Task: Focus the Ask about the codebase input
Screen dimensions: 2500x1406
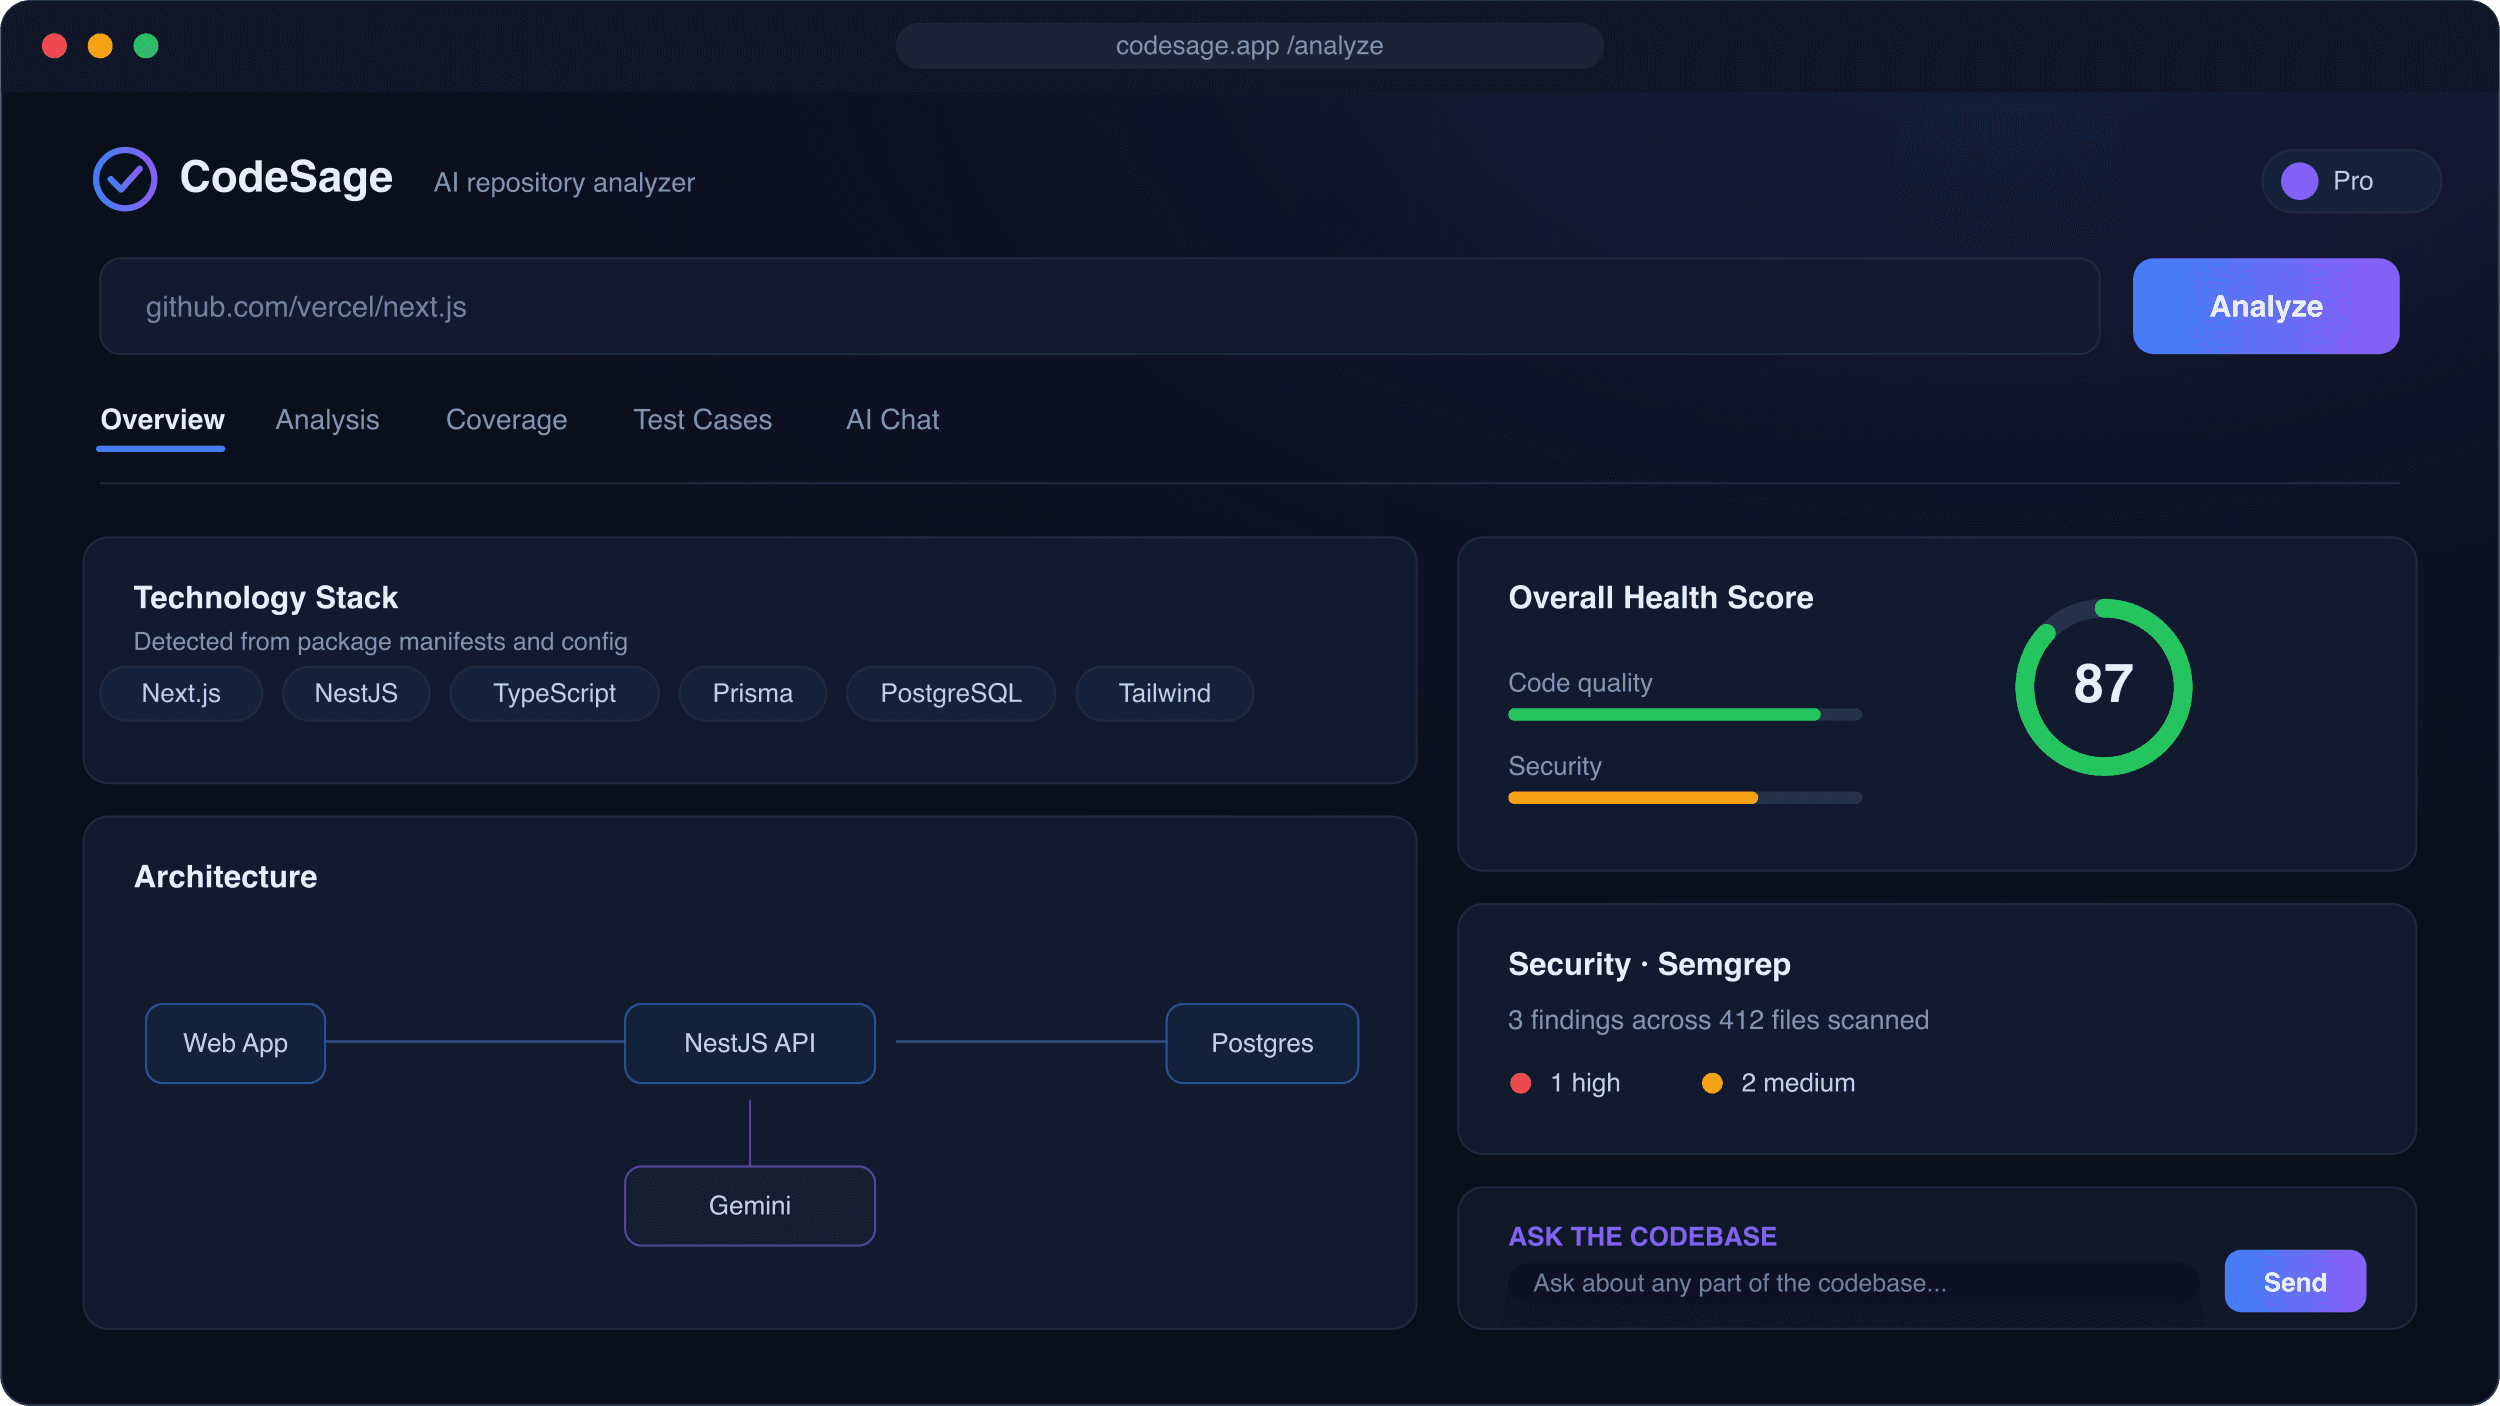Action: click(x=1853, y=1282)
